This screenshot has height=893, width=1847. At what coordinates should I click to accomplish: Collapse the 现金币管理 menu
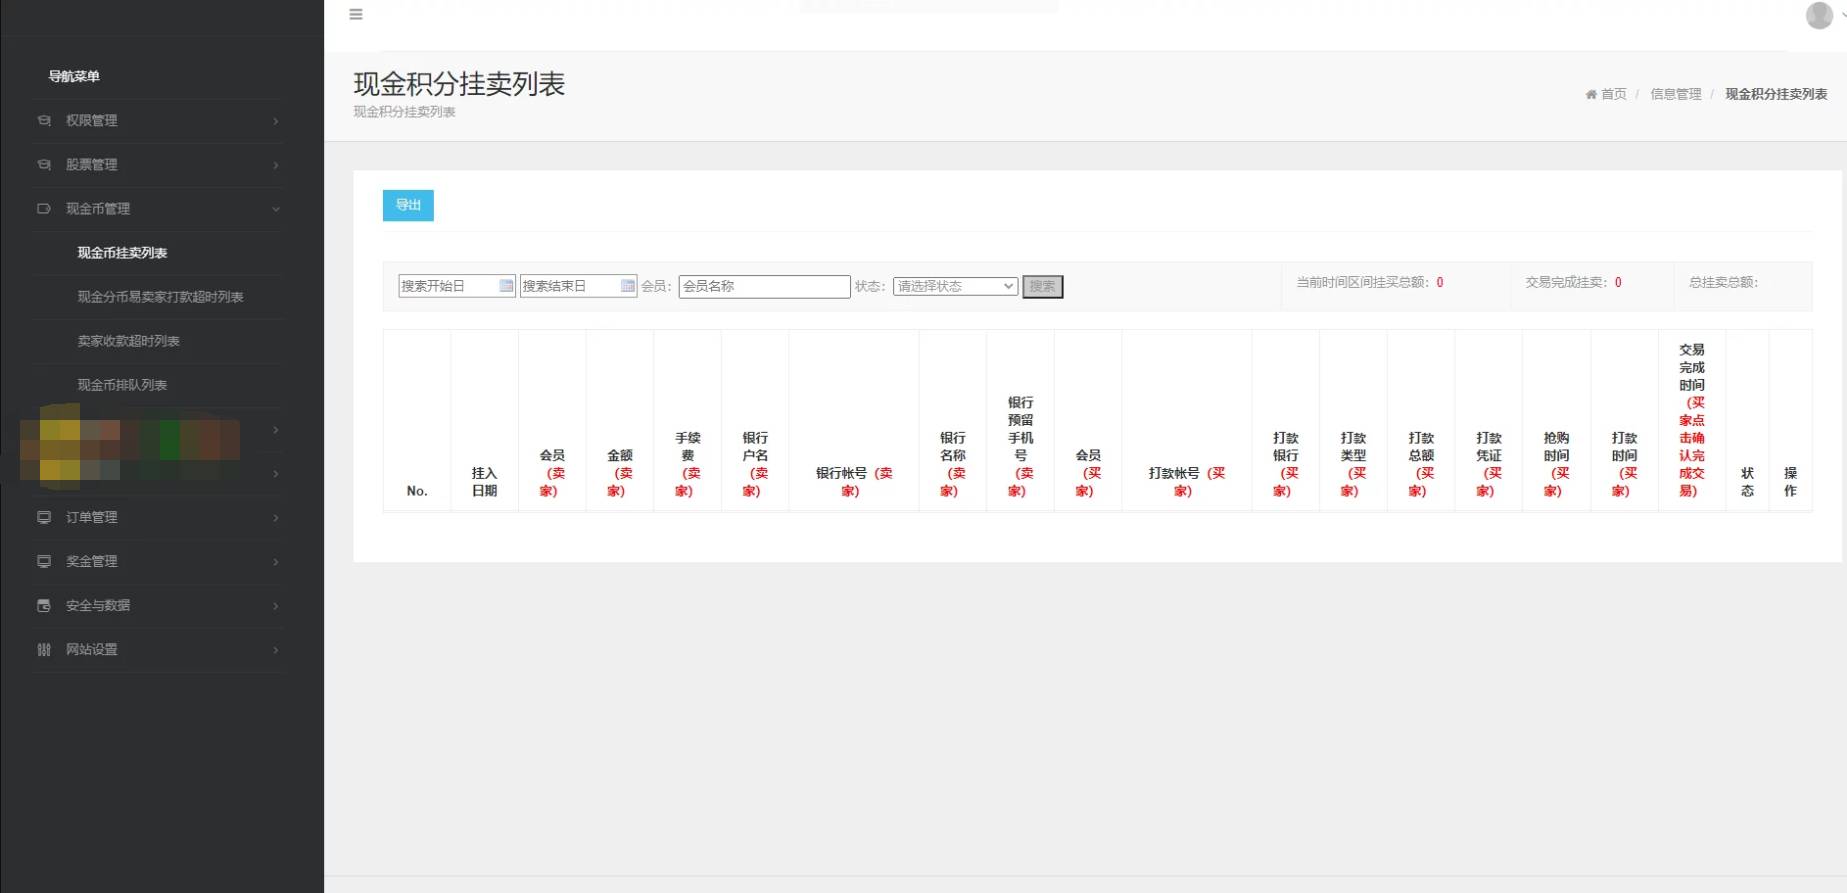158,209
